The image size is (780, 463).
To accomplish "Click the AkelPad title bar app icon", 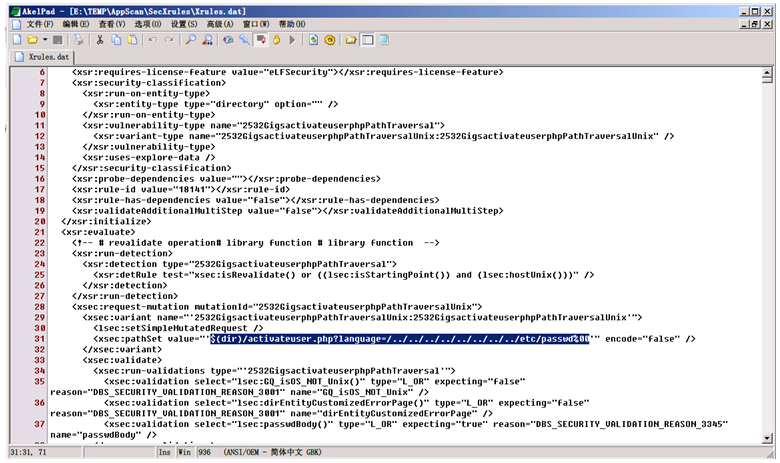I will (x=16, y=11).
